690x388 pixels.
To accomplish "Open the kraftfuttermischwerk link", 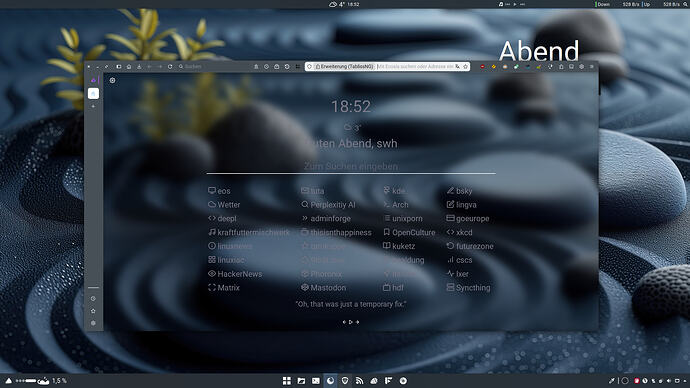I will (x=249, y=232).
